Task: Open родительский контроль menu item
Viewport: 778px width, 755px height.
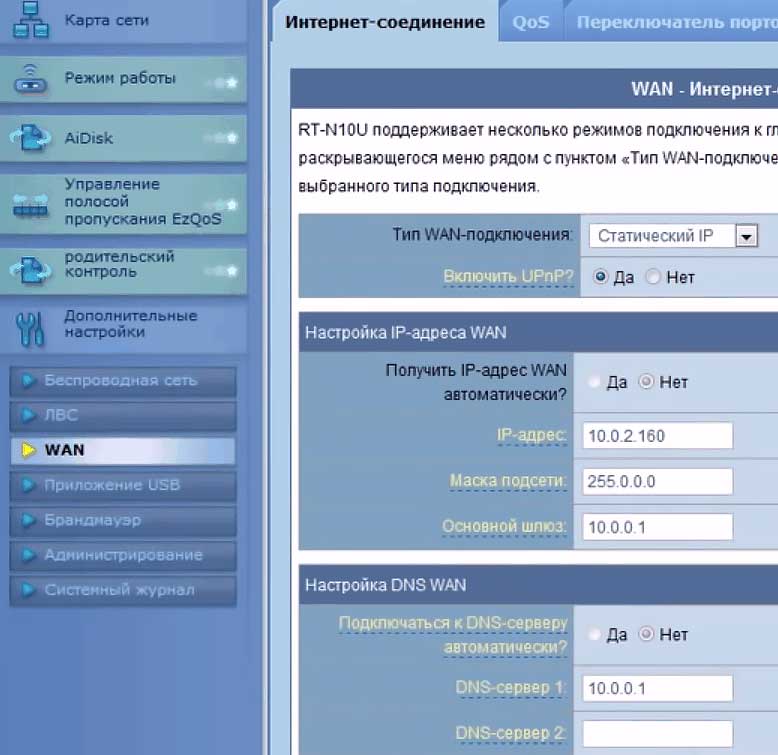Action: (x=123, y=271)
